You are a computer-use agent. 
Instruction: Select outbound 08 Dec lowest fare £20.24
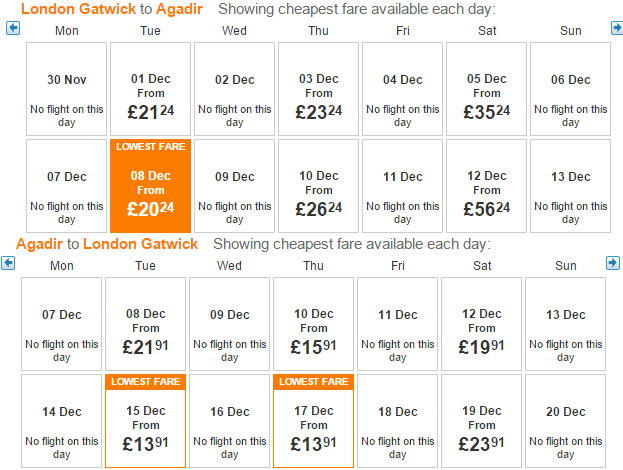click(x=151, y=186)
